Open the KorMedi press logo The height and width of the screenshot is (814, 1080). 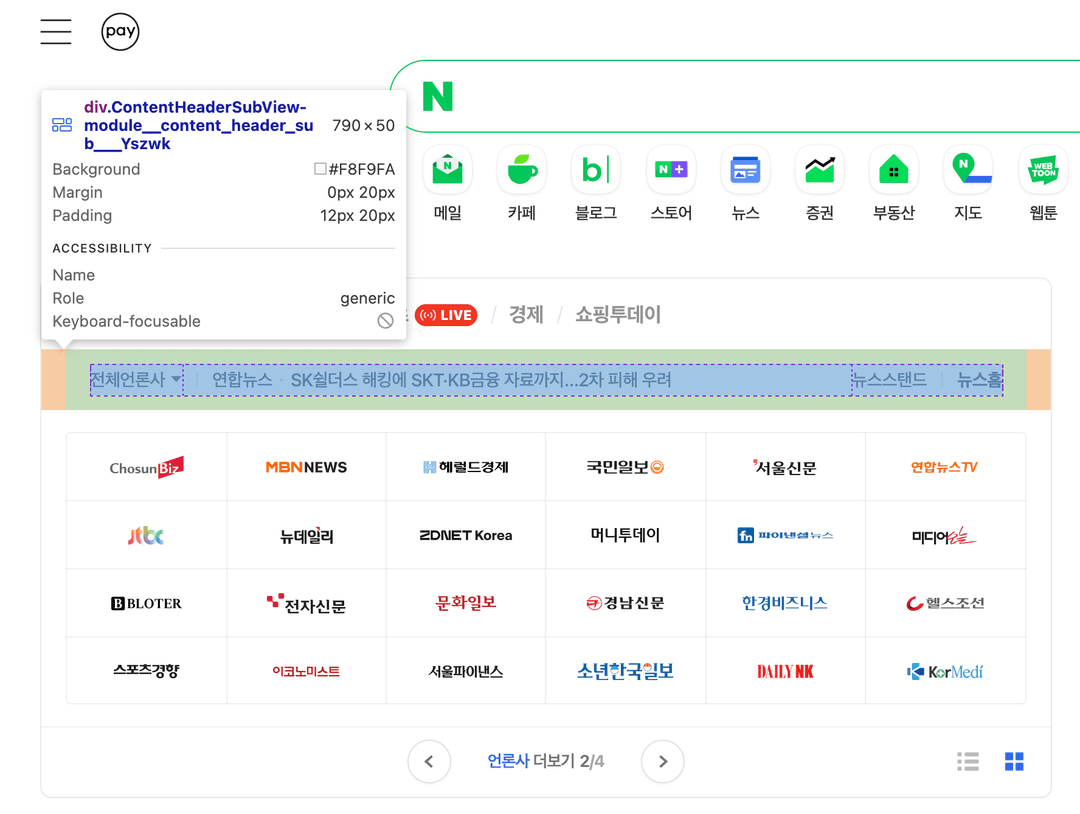point(945,671)
